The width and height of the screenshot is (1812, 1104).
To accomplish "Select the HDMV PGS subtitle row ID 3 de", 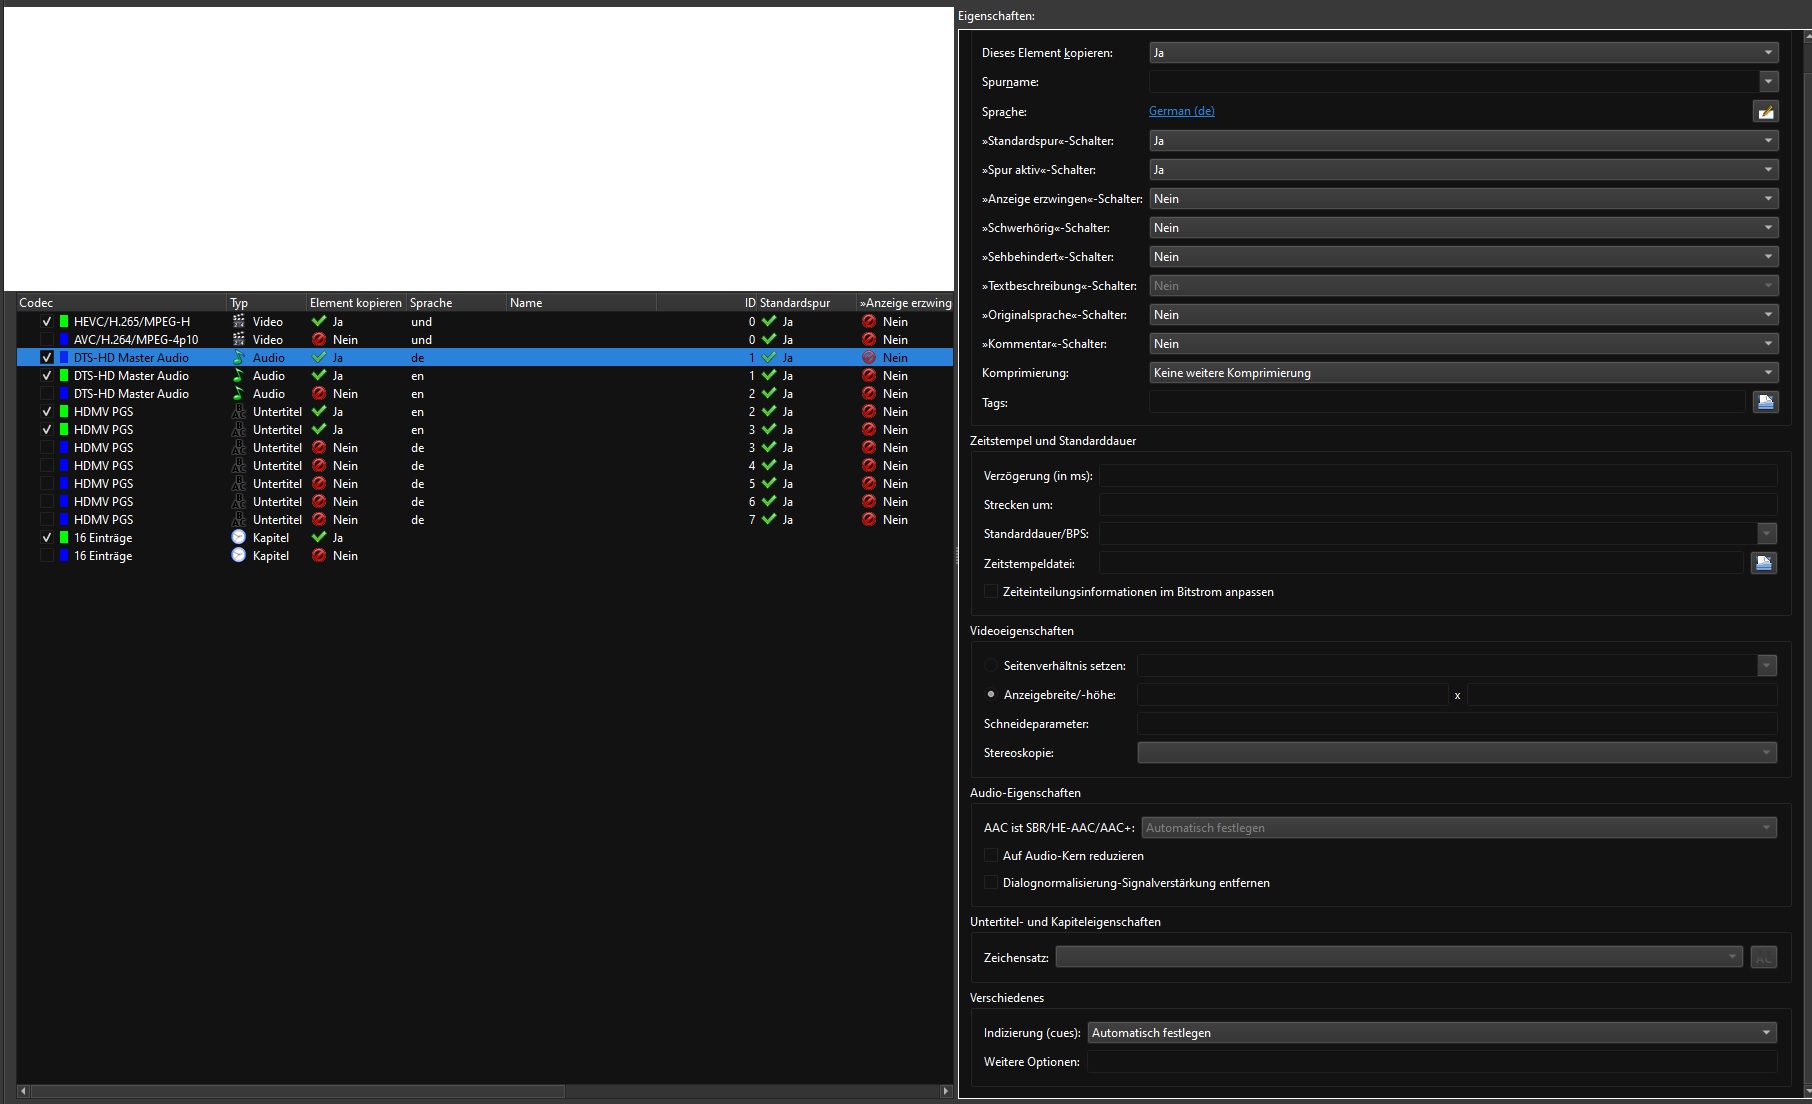I will (485, 447).
